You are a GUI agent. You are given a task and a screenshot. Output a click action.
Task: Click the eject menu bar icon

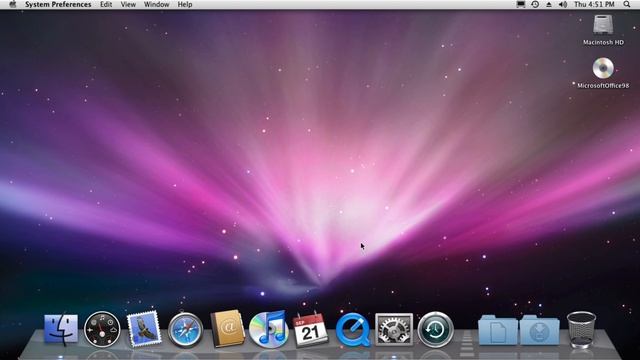549,4
